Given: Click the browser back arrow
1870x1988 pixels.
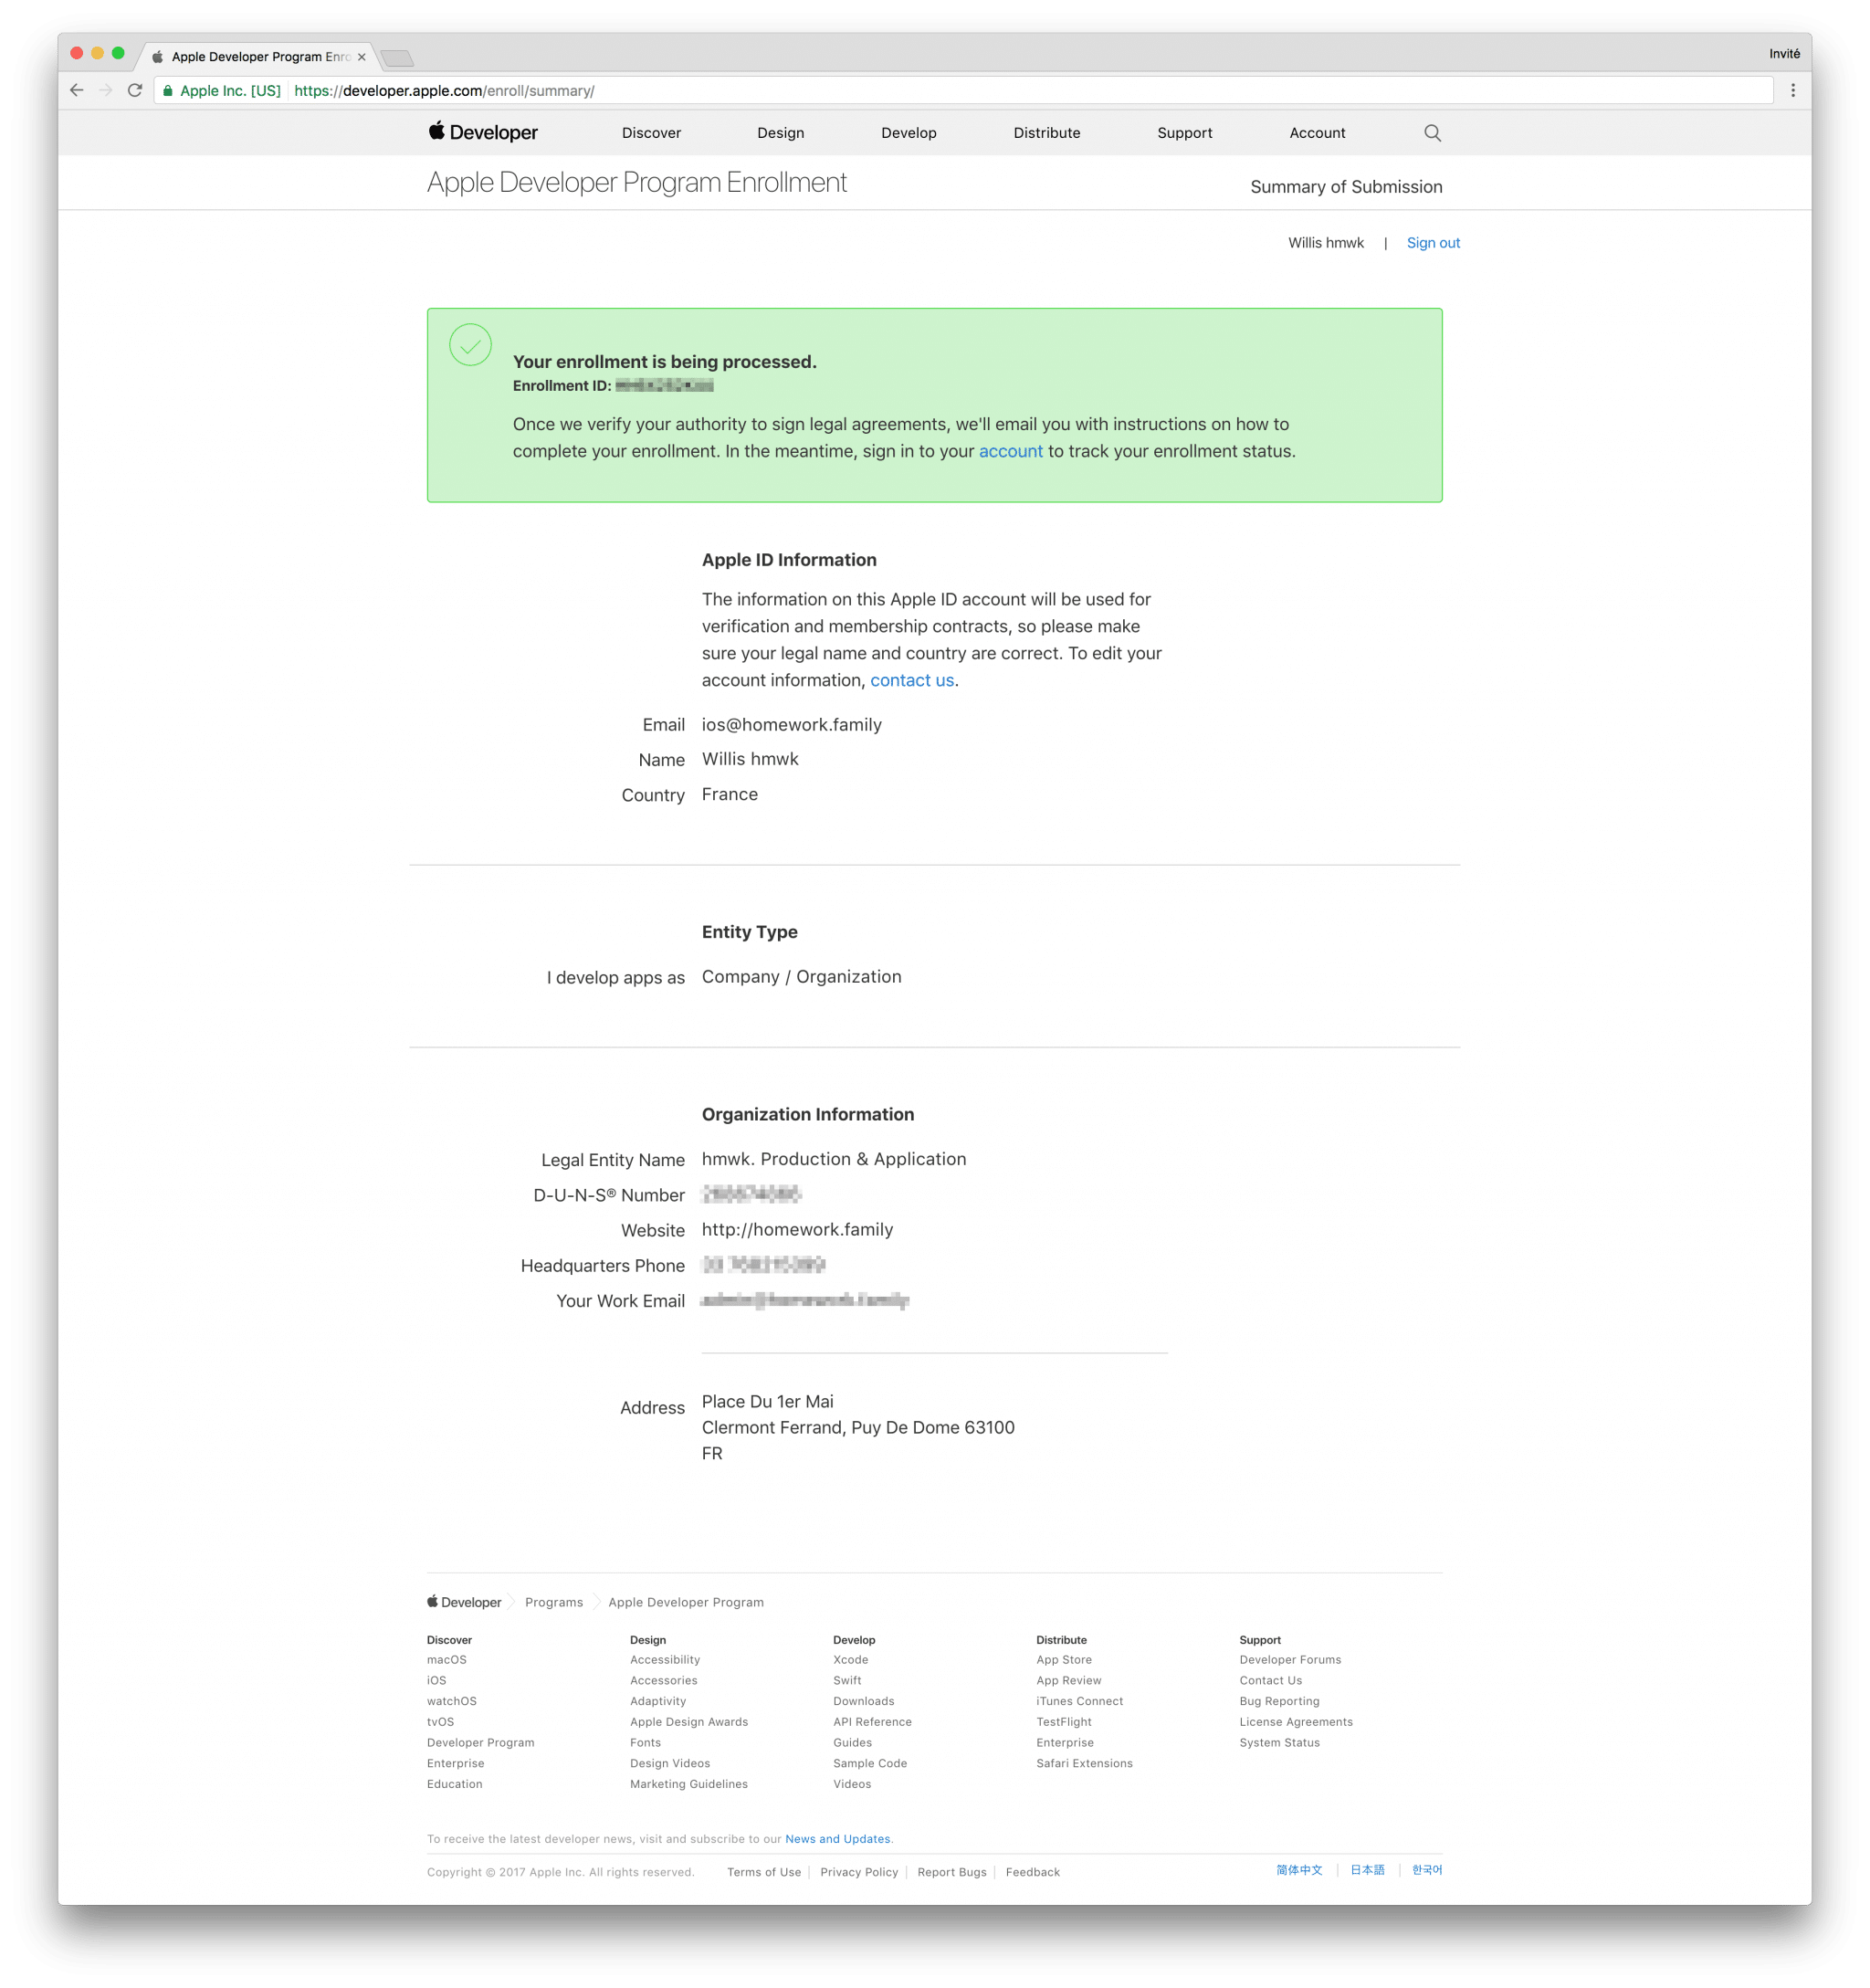Looking at the screenshot, I should [77, 90].
